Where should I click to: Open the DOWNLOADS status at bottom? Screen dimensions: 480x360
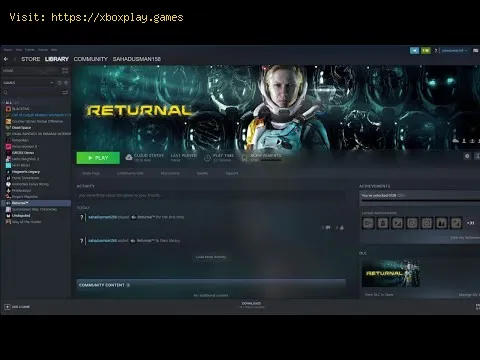pos(251,305)
